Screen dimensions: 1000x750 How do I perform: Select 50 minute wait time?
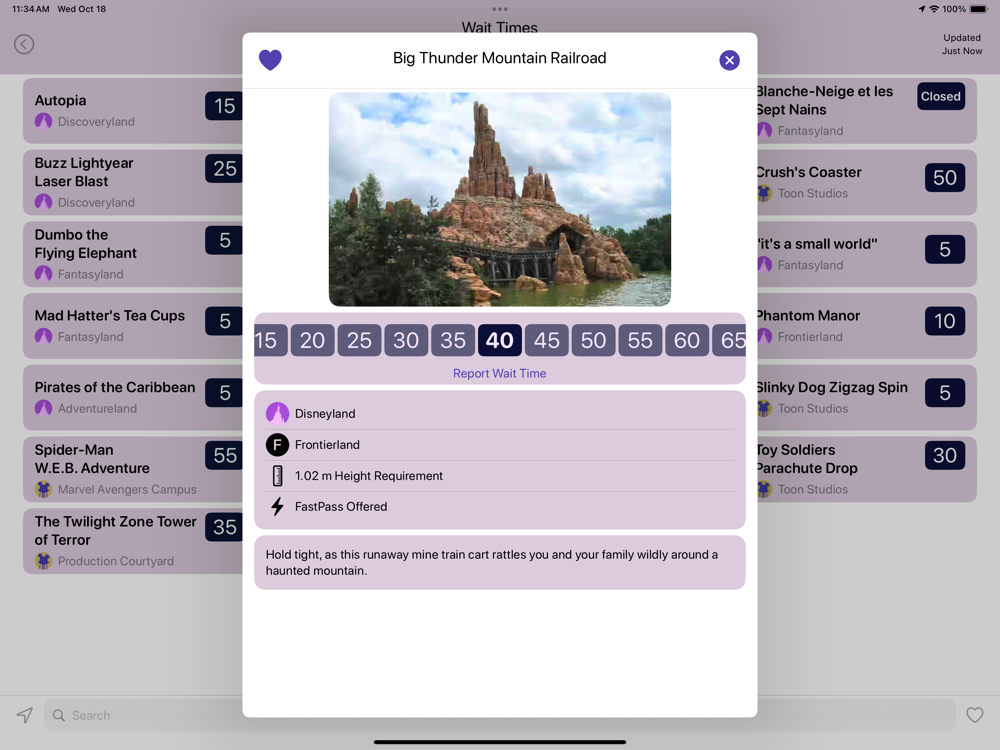tap(593, 340)
